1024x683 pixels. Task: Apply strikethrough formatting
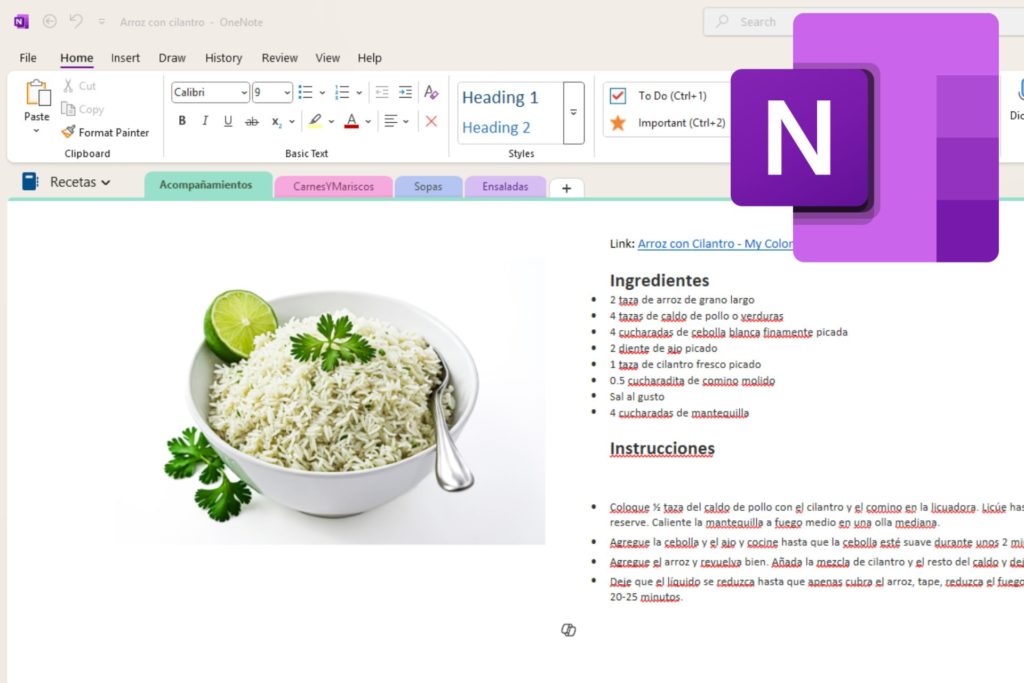[x=253, y=121]
